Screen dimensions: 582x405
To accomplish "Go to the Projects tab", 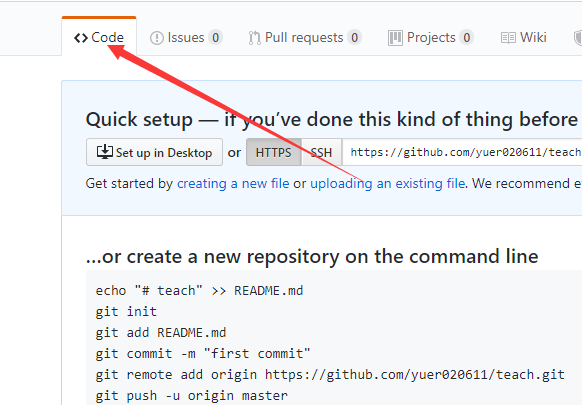I will pyautogui.click(x=431, y=37).
